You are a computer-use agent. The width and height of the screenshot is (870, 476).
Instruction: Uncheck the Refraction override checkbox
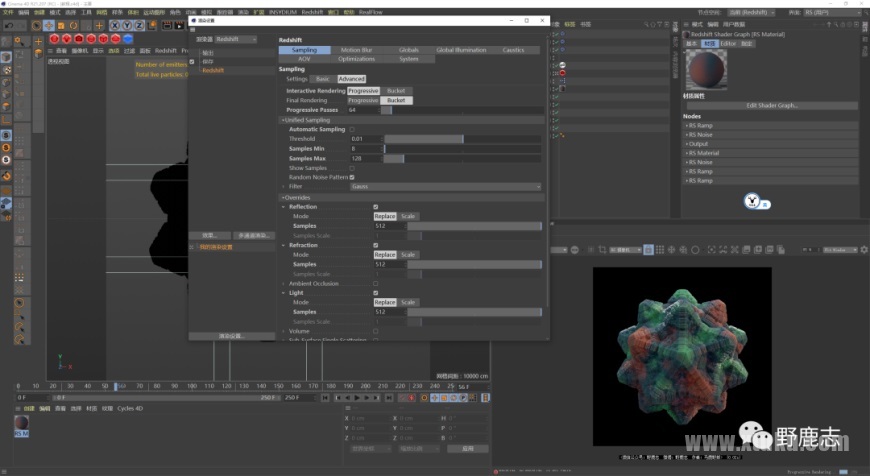tap(376, 245)
